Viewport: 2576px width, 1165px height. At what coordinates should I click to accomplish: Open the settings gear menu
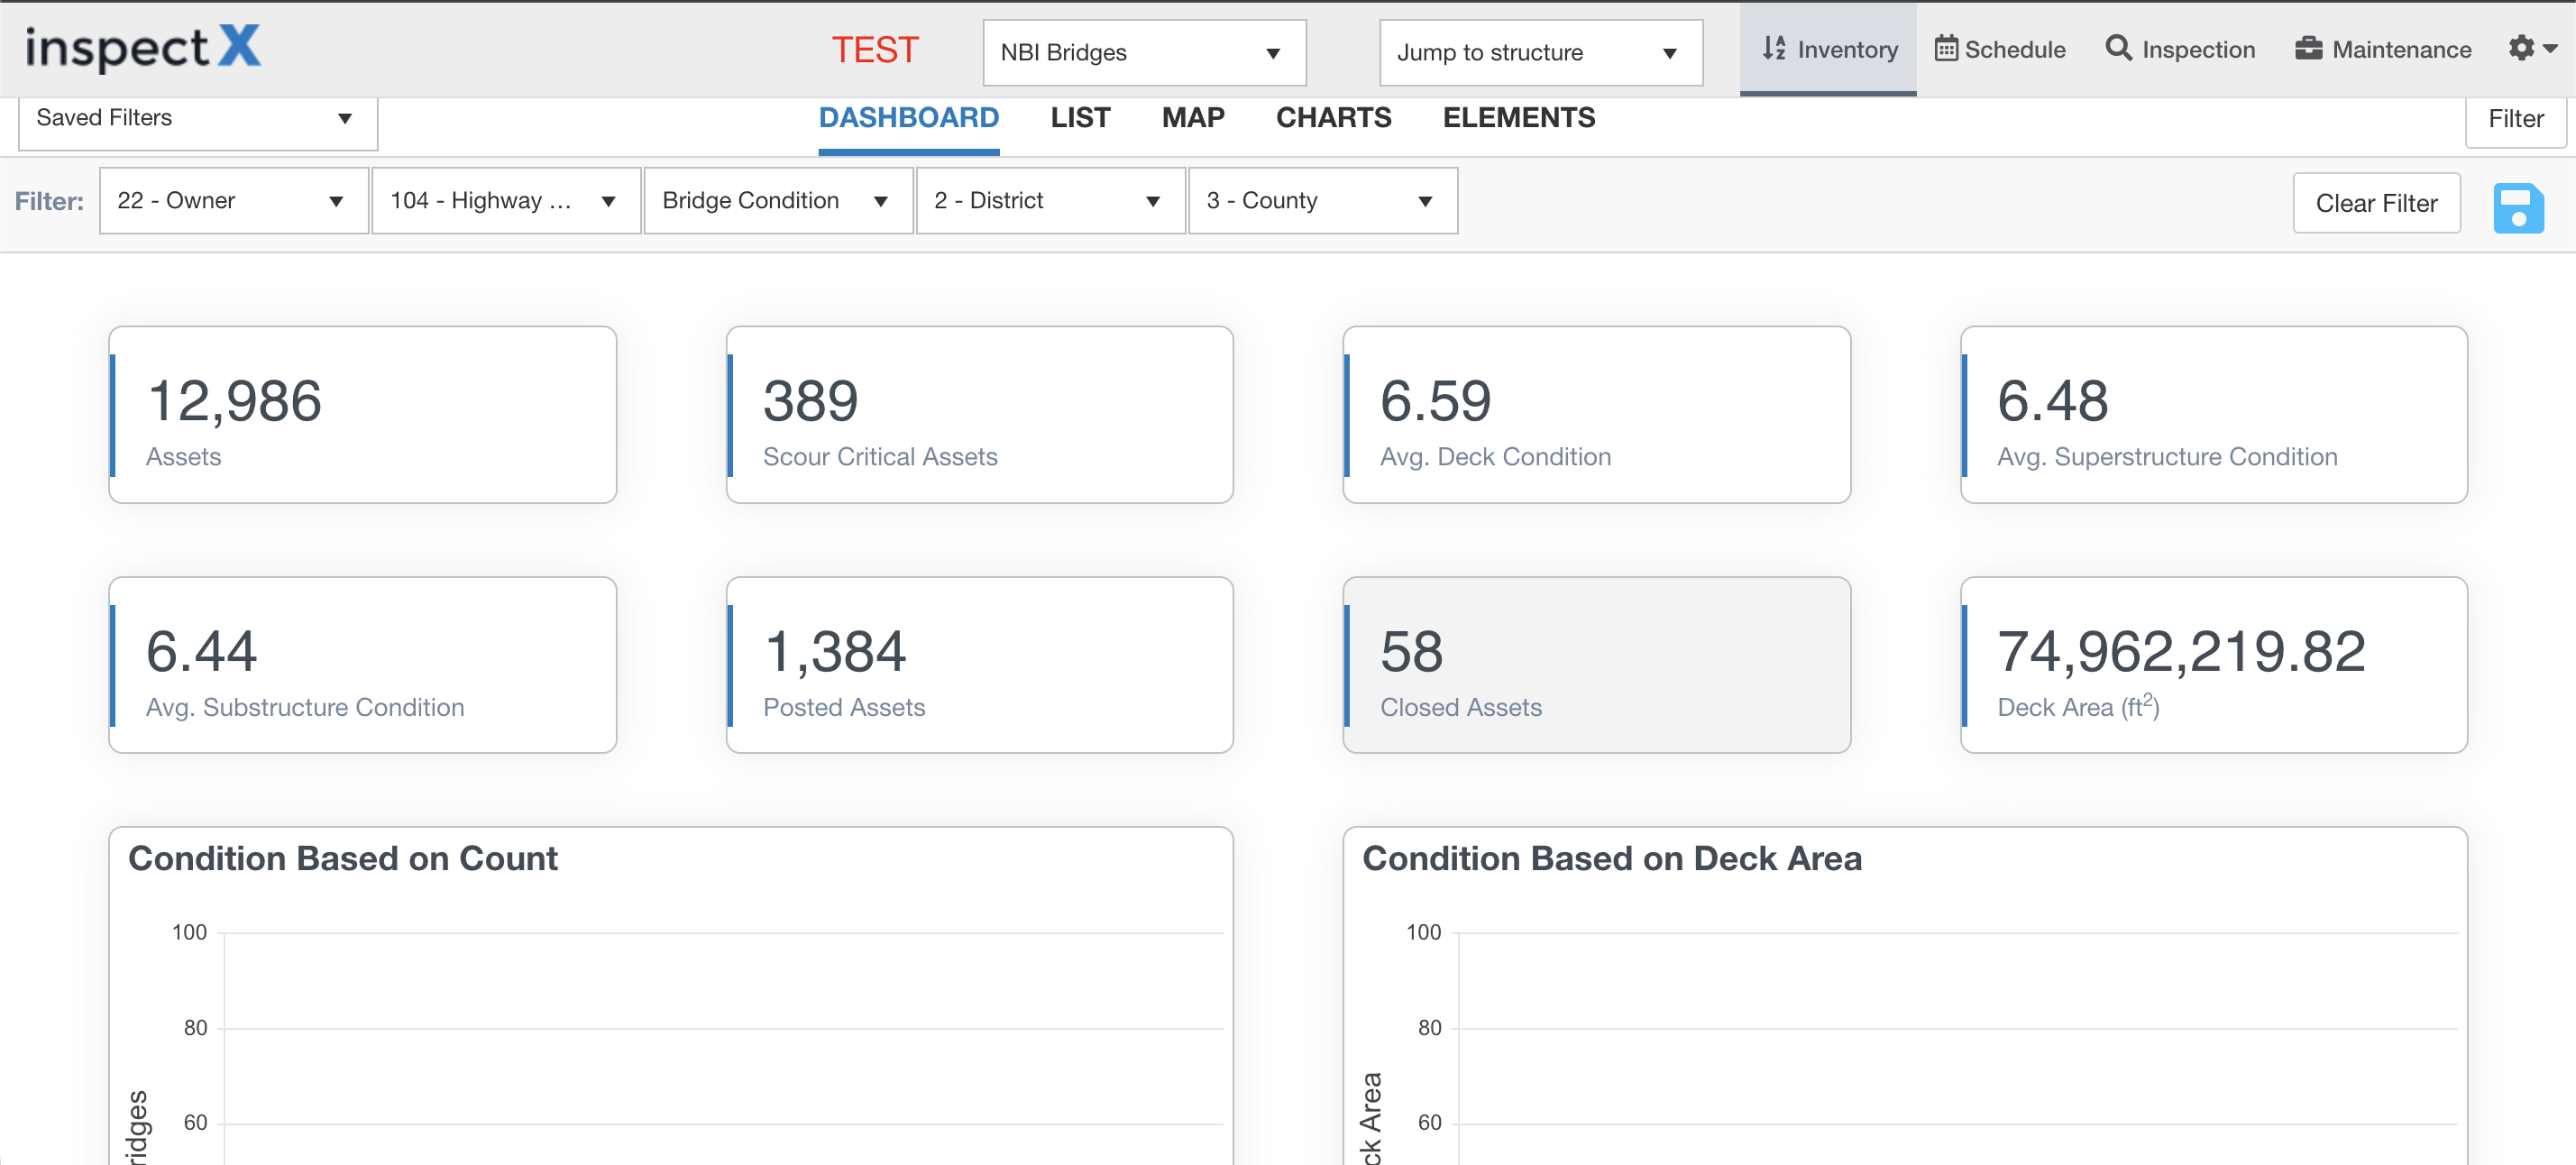point(2531,48)
